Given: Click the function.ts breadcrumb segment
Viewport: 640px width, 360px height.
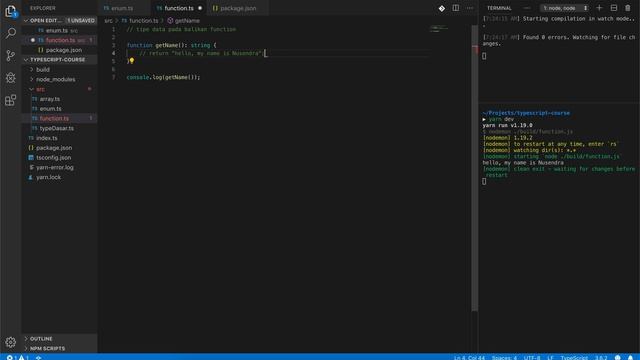Looking at the screenshot, I should click(x=140, y=20).
